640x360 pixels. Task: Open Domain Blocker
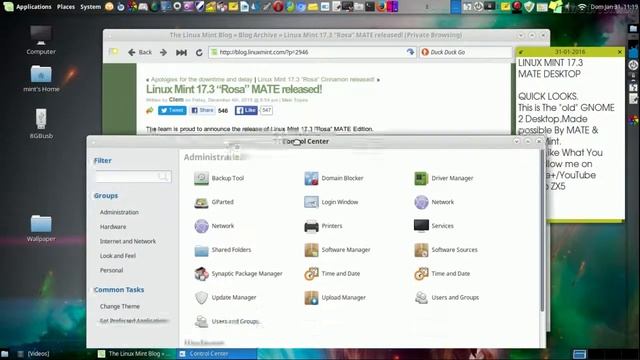click(x=334, y=178)
